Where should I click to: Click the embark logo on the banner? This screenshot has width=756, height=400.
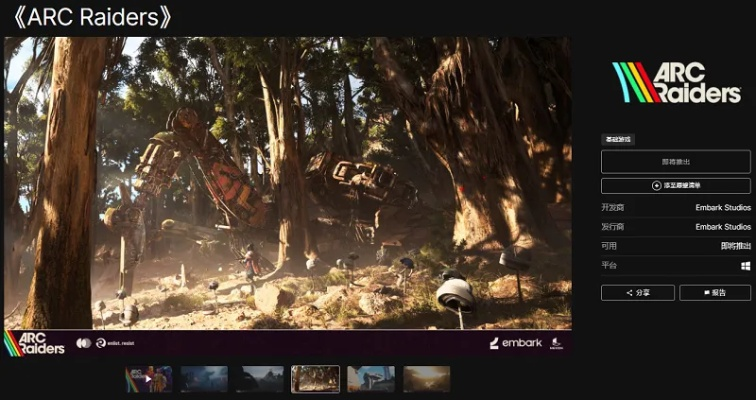click(515, 343)
